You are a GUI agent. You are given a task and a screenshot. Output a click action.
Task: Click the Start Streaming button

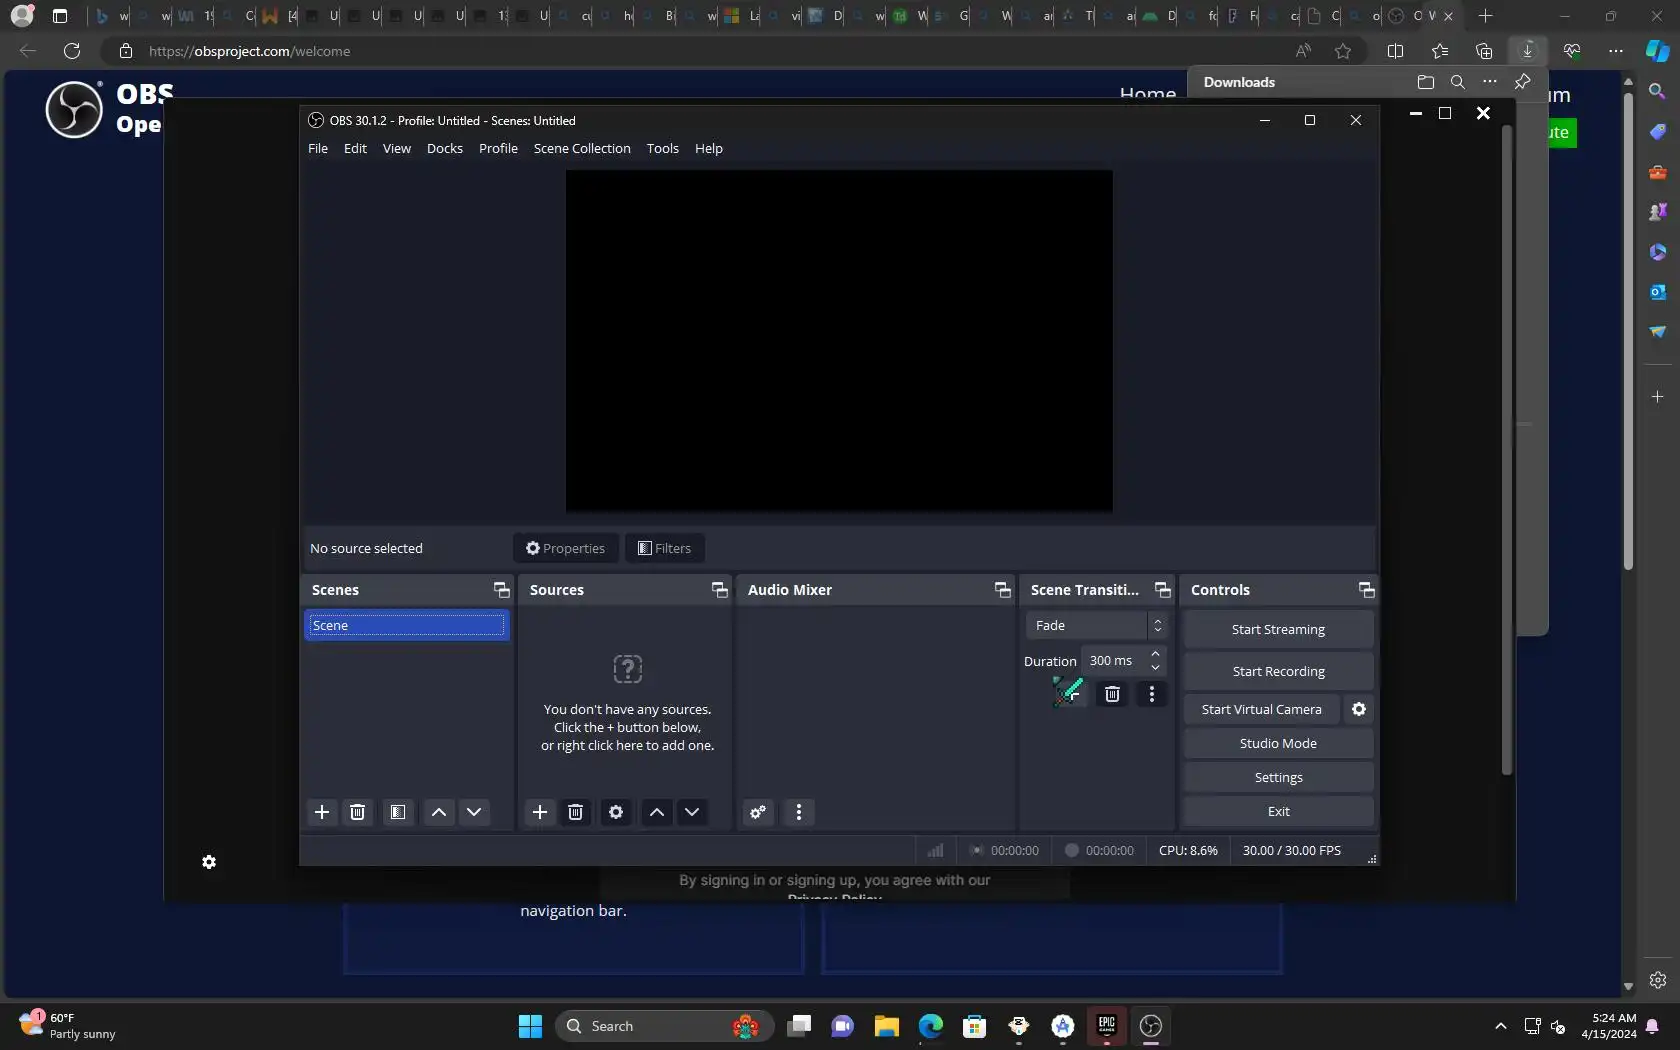click(1278, 629)
